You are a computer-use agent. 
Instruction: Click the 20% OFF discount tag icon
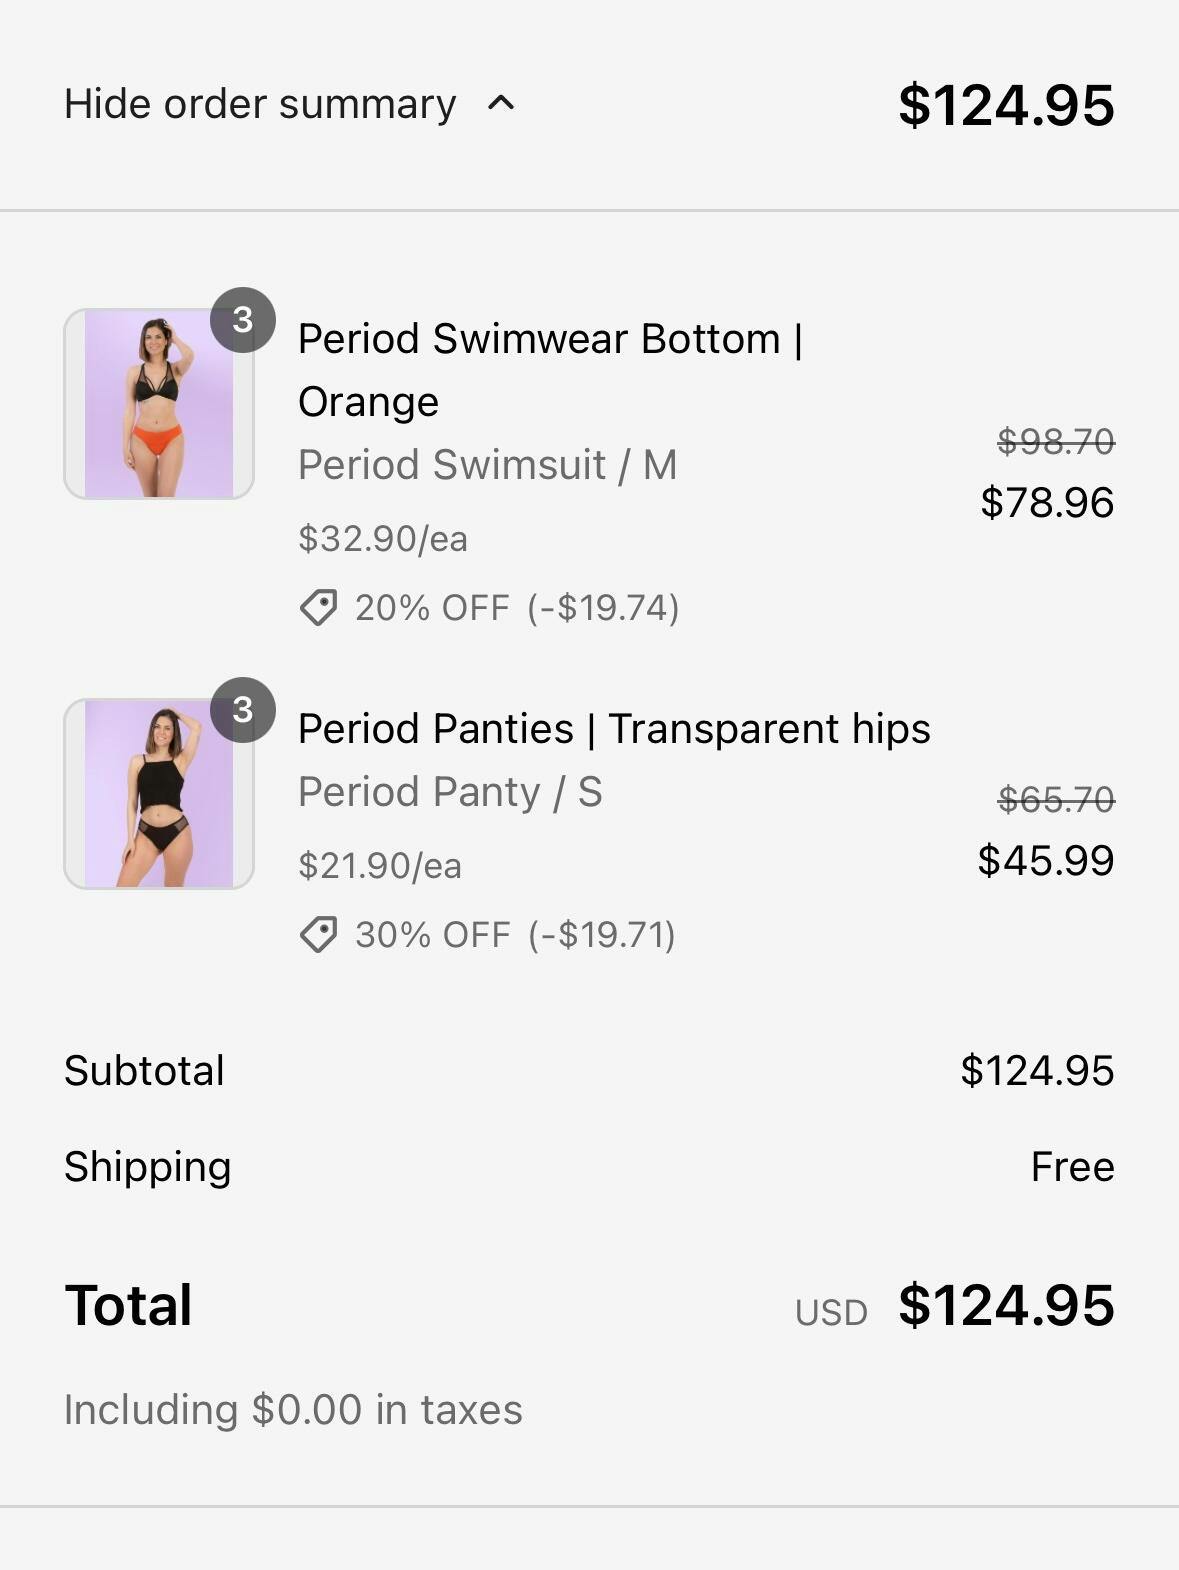click(x=319, y=607)
